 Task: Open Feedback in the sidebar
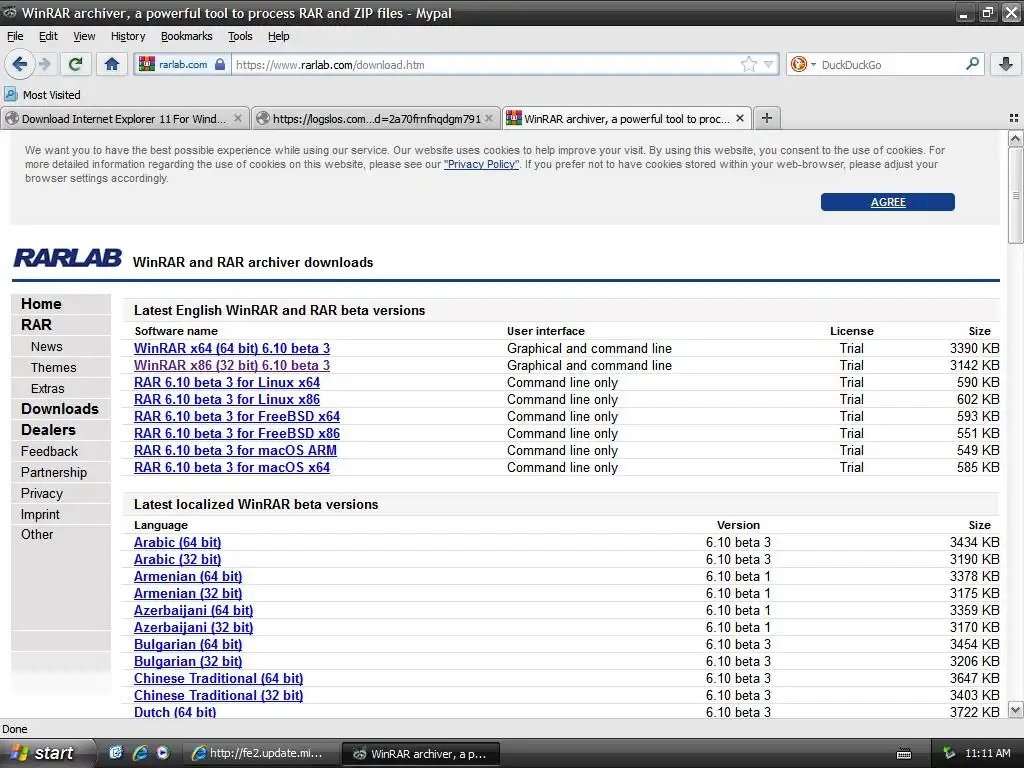pos(49,451)
